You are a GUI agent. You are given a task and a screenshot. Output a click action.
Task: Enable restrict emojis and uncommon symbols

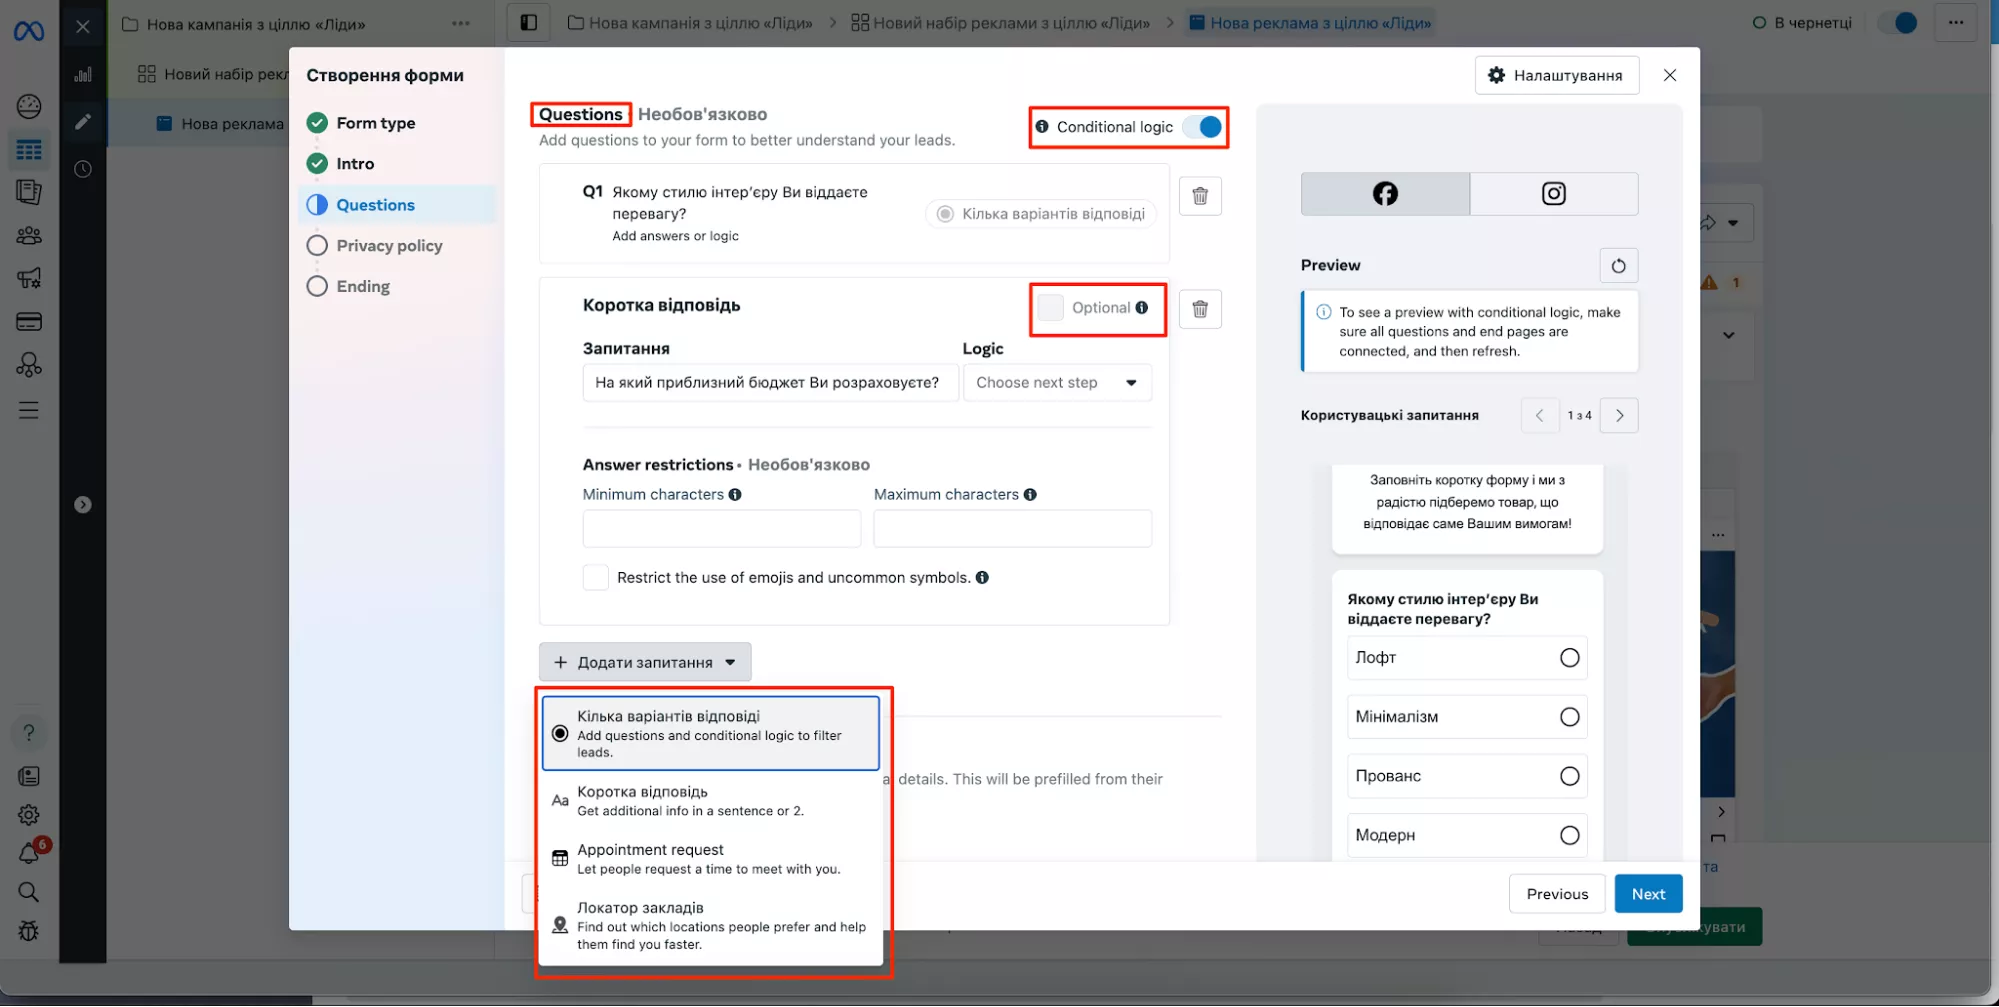[x=596, y=578]
